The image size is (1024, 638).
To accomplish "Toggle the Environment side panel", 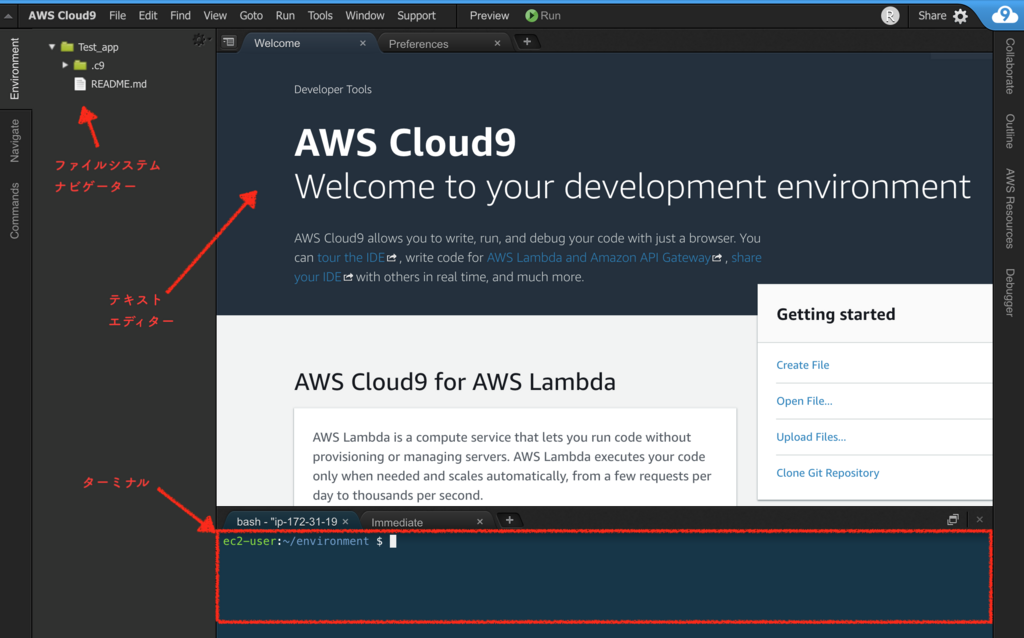I will pyautogui.click(x=15, y=68).
